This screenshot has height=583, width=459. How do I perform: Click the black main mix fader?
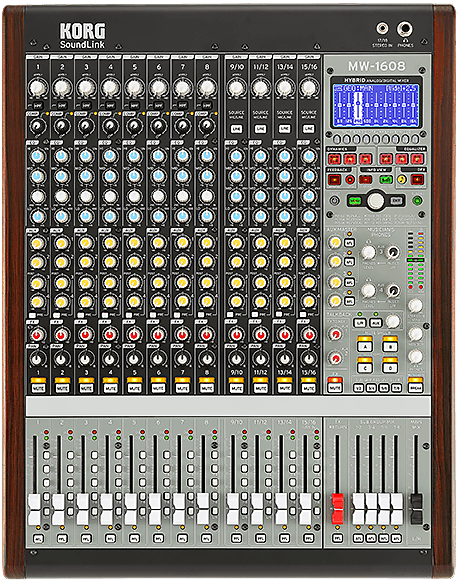(x=416, y=508)
